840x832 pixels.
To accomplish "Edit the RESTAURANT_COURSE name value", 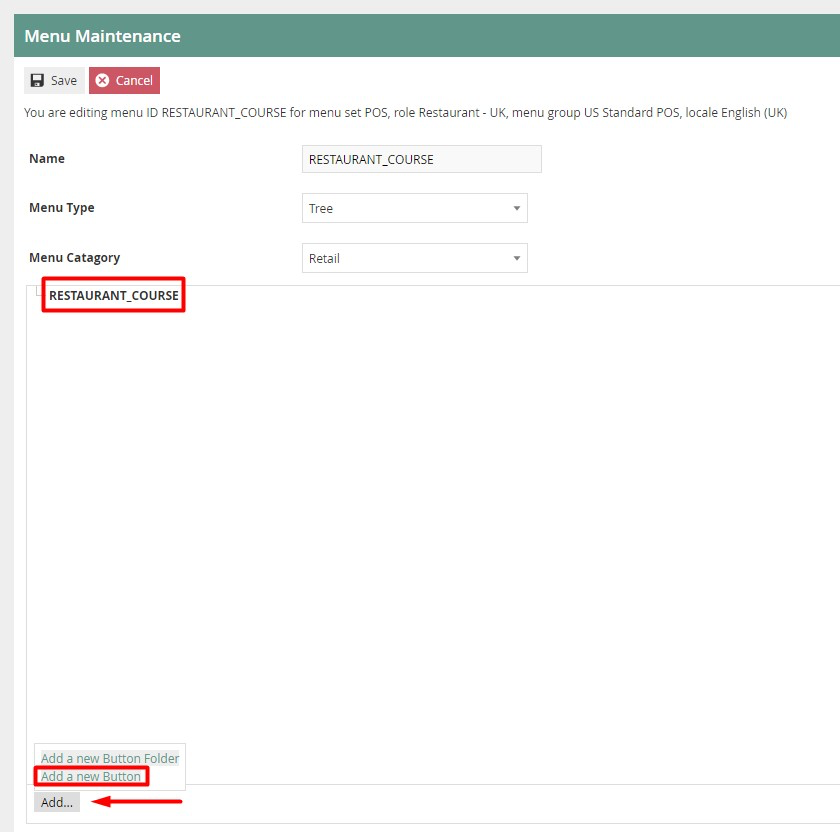I will tap(421, 159).
